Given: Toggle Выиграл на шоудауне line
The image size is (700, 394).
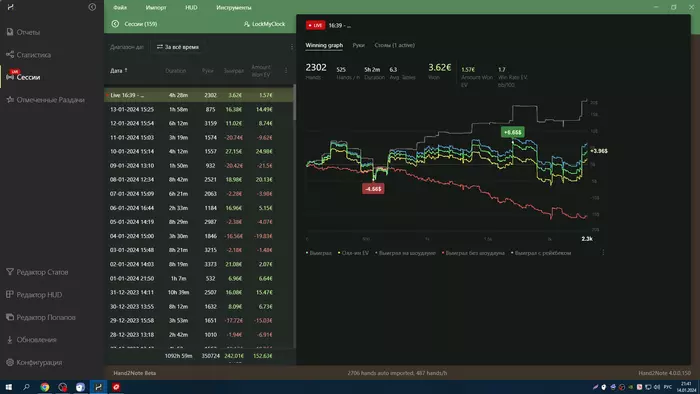Looking at the screenshot, I should (x=405, y=253).
